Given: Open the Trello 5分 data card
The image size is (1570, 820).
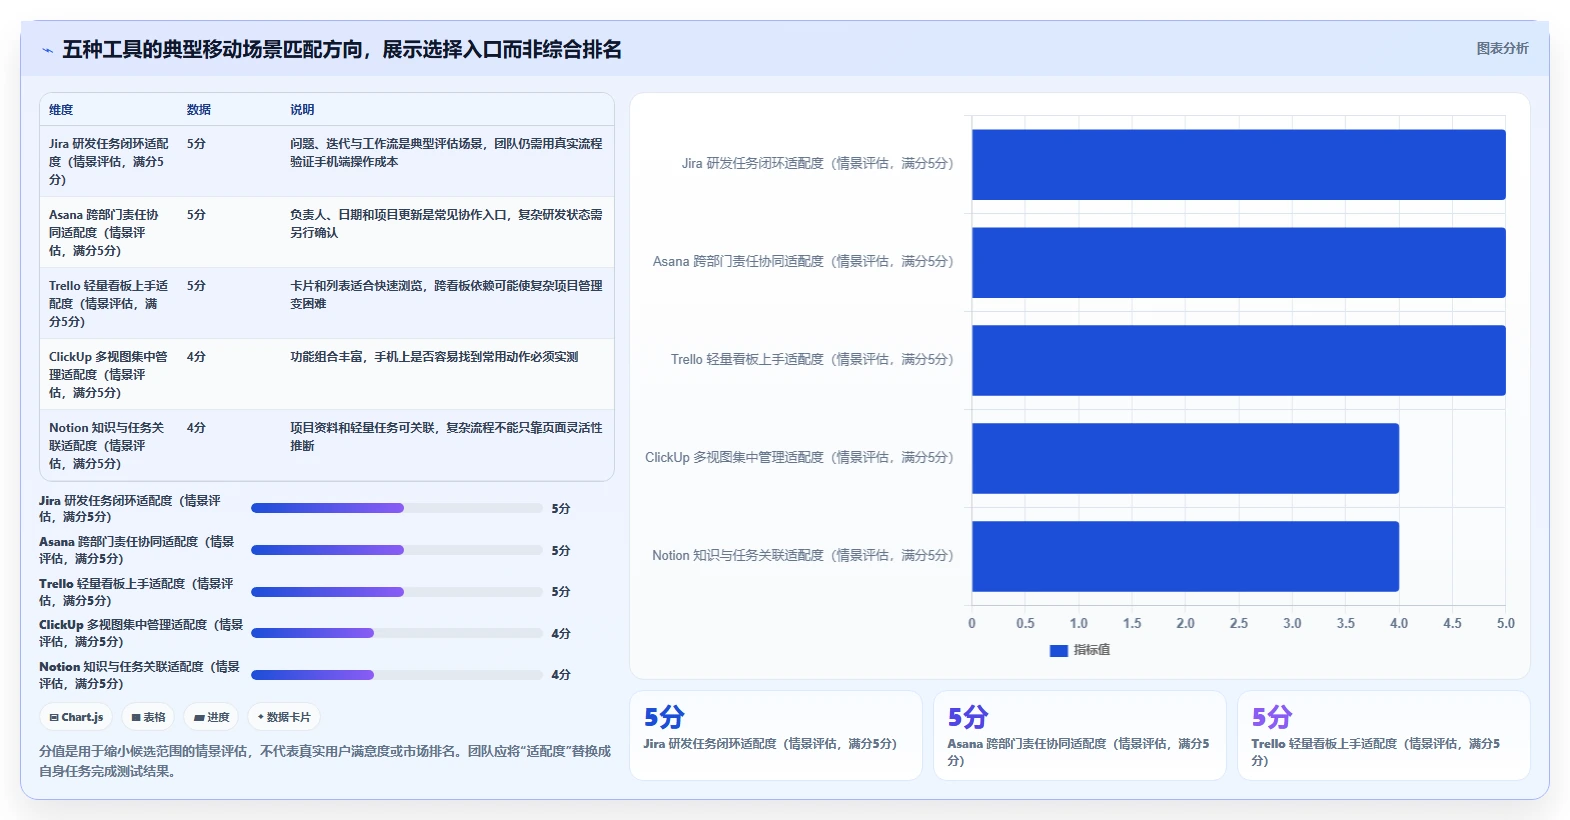Looking at the screenshot, I should click(1384, 735).
